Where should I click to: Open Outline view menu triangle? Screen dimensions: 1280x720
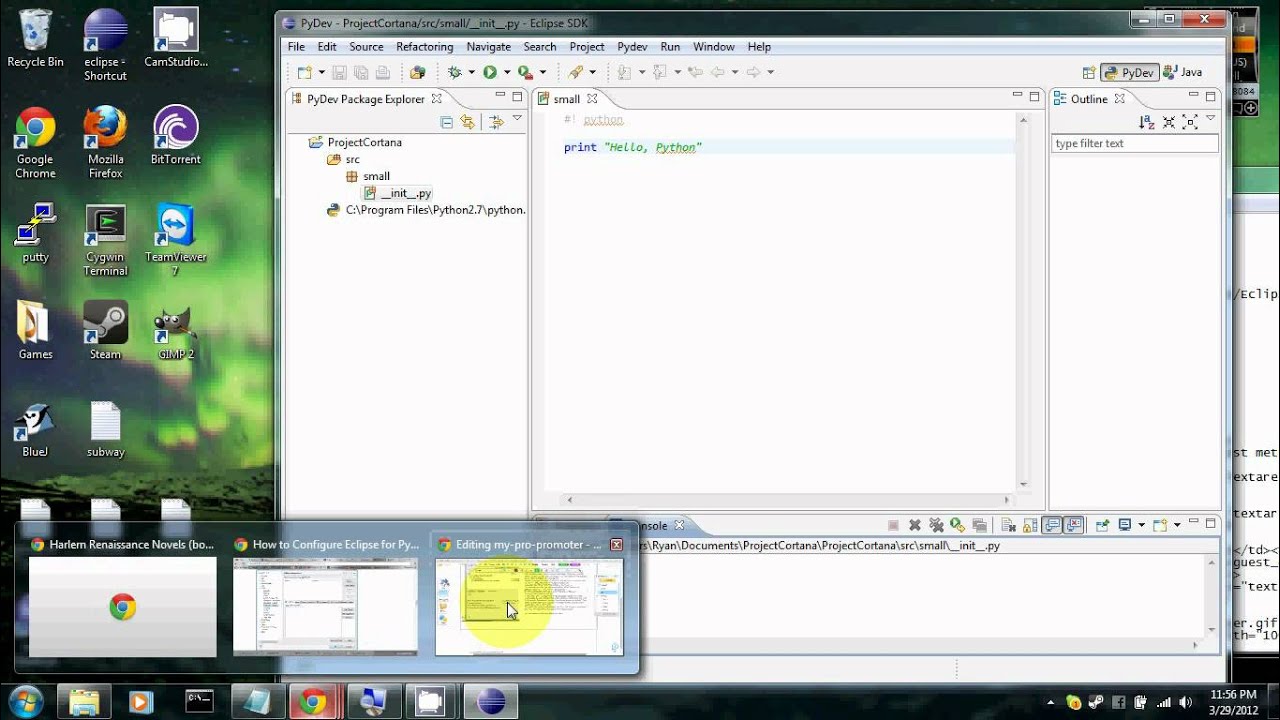(x=1211, y=119)
